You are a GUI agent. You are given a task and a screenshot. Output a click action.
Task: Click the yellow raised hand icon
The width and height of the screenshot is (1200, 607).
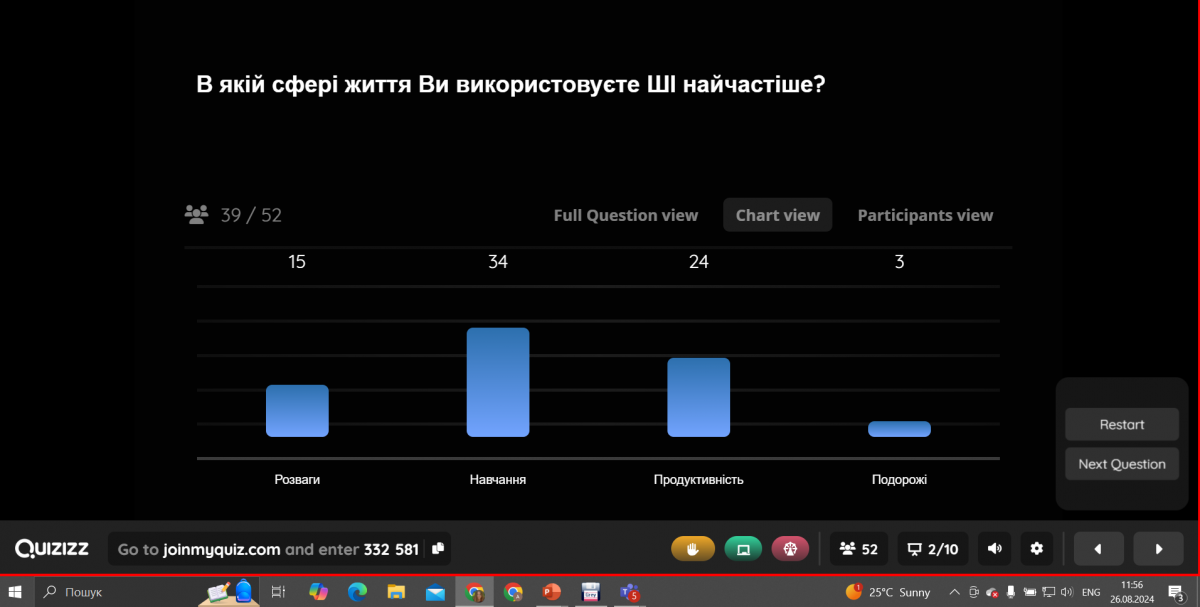tap(692, 549)
